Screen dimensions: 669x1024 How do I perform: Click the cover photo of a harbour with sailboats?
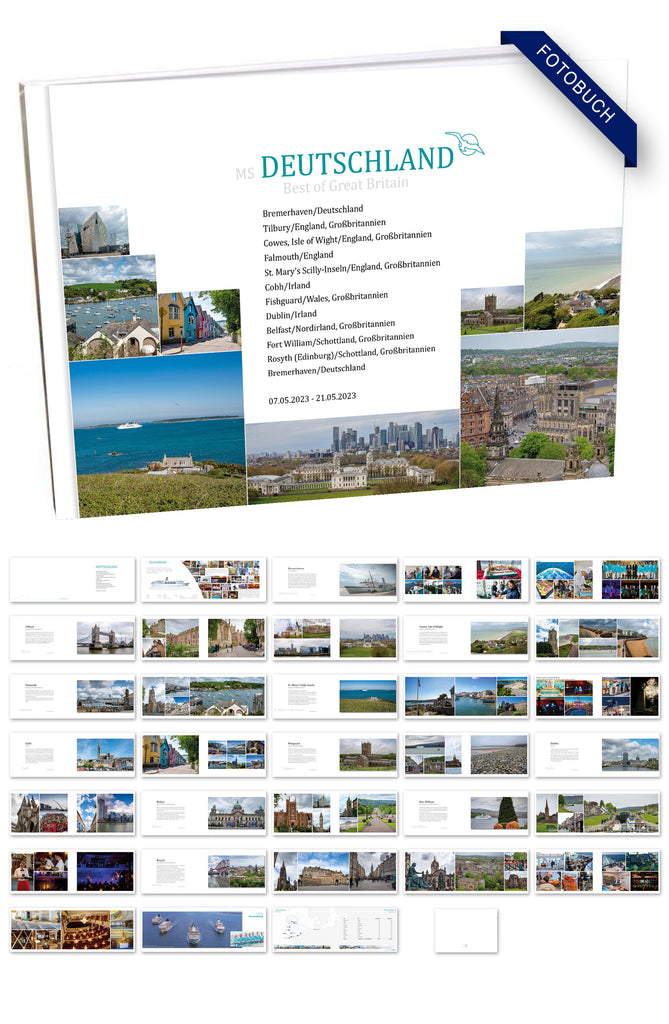pyautogui.click(x=112, y=308)
